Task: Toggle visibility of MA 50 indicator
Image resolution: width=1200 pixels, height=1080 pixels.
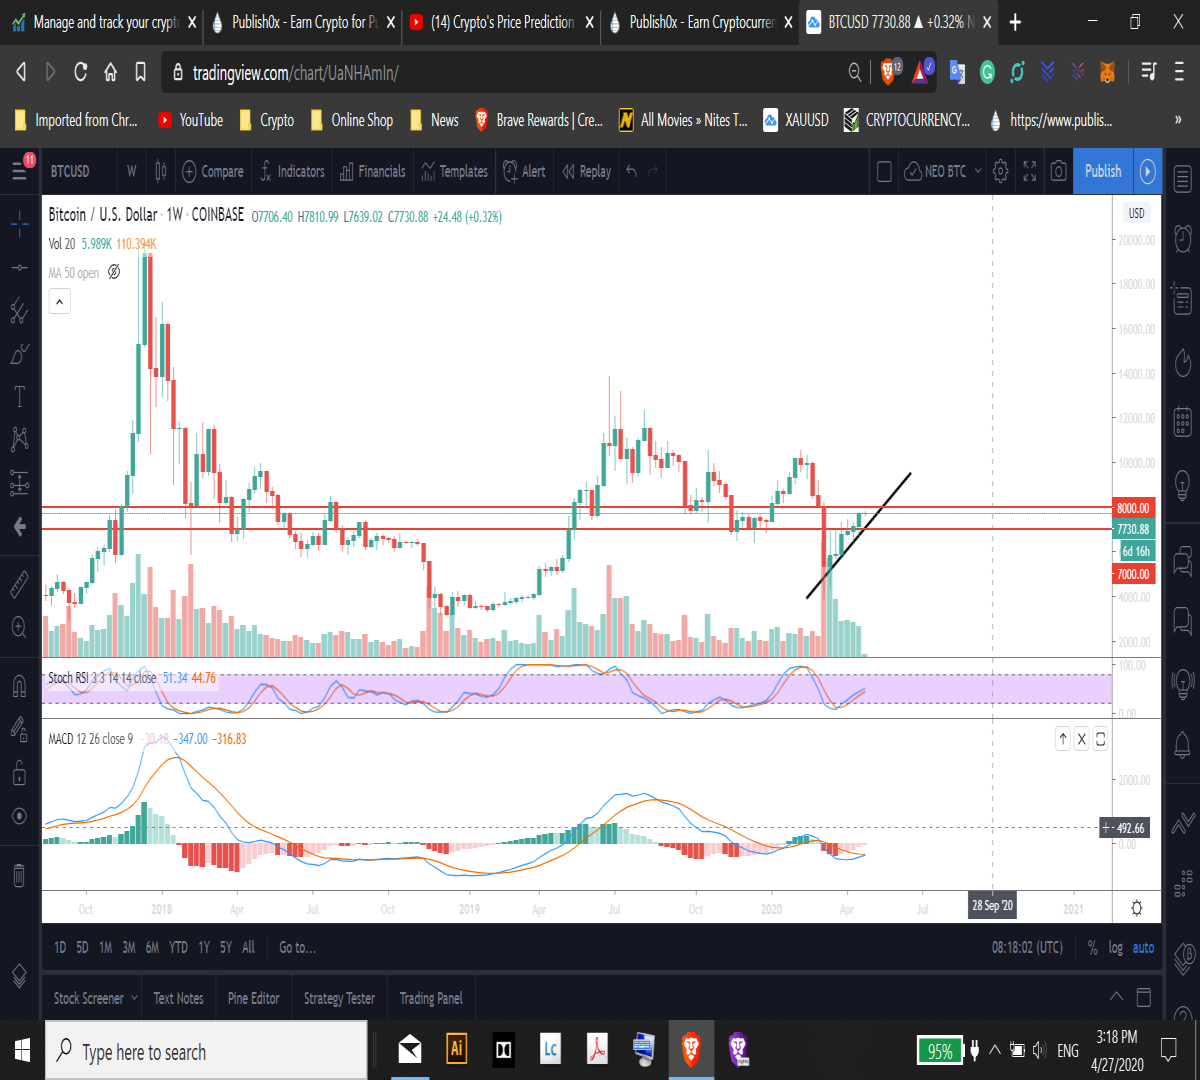Action: [x=114, y=272]
